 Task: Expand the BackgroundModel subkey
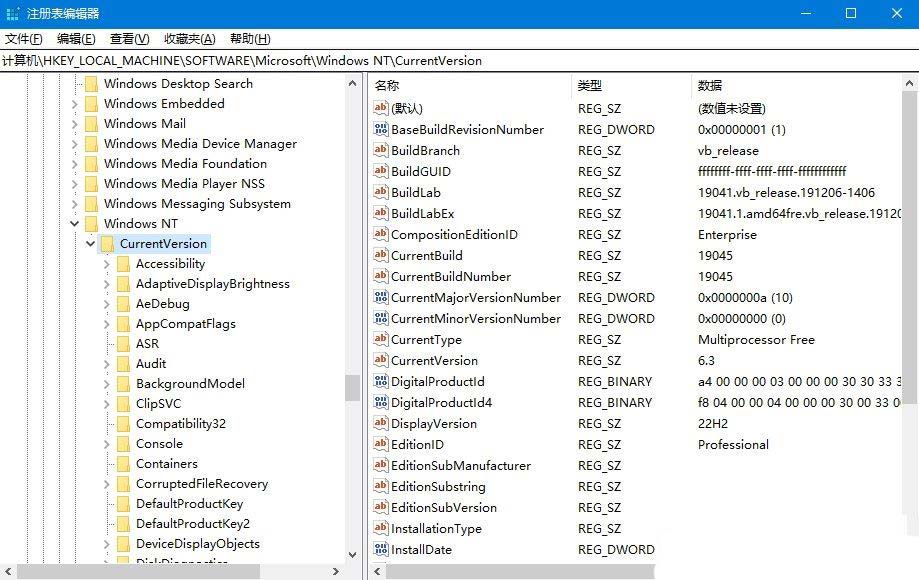pos(107,384)
